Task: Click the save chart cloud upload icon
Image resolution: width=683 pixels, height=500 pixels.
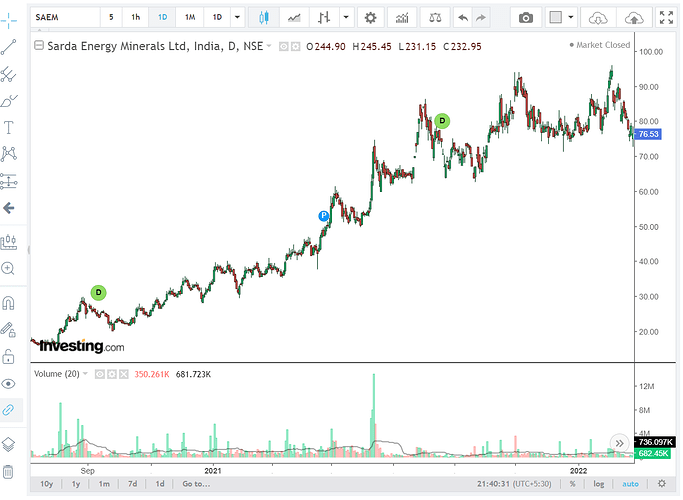Action: [x=634, y=18]
